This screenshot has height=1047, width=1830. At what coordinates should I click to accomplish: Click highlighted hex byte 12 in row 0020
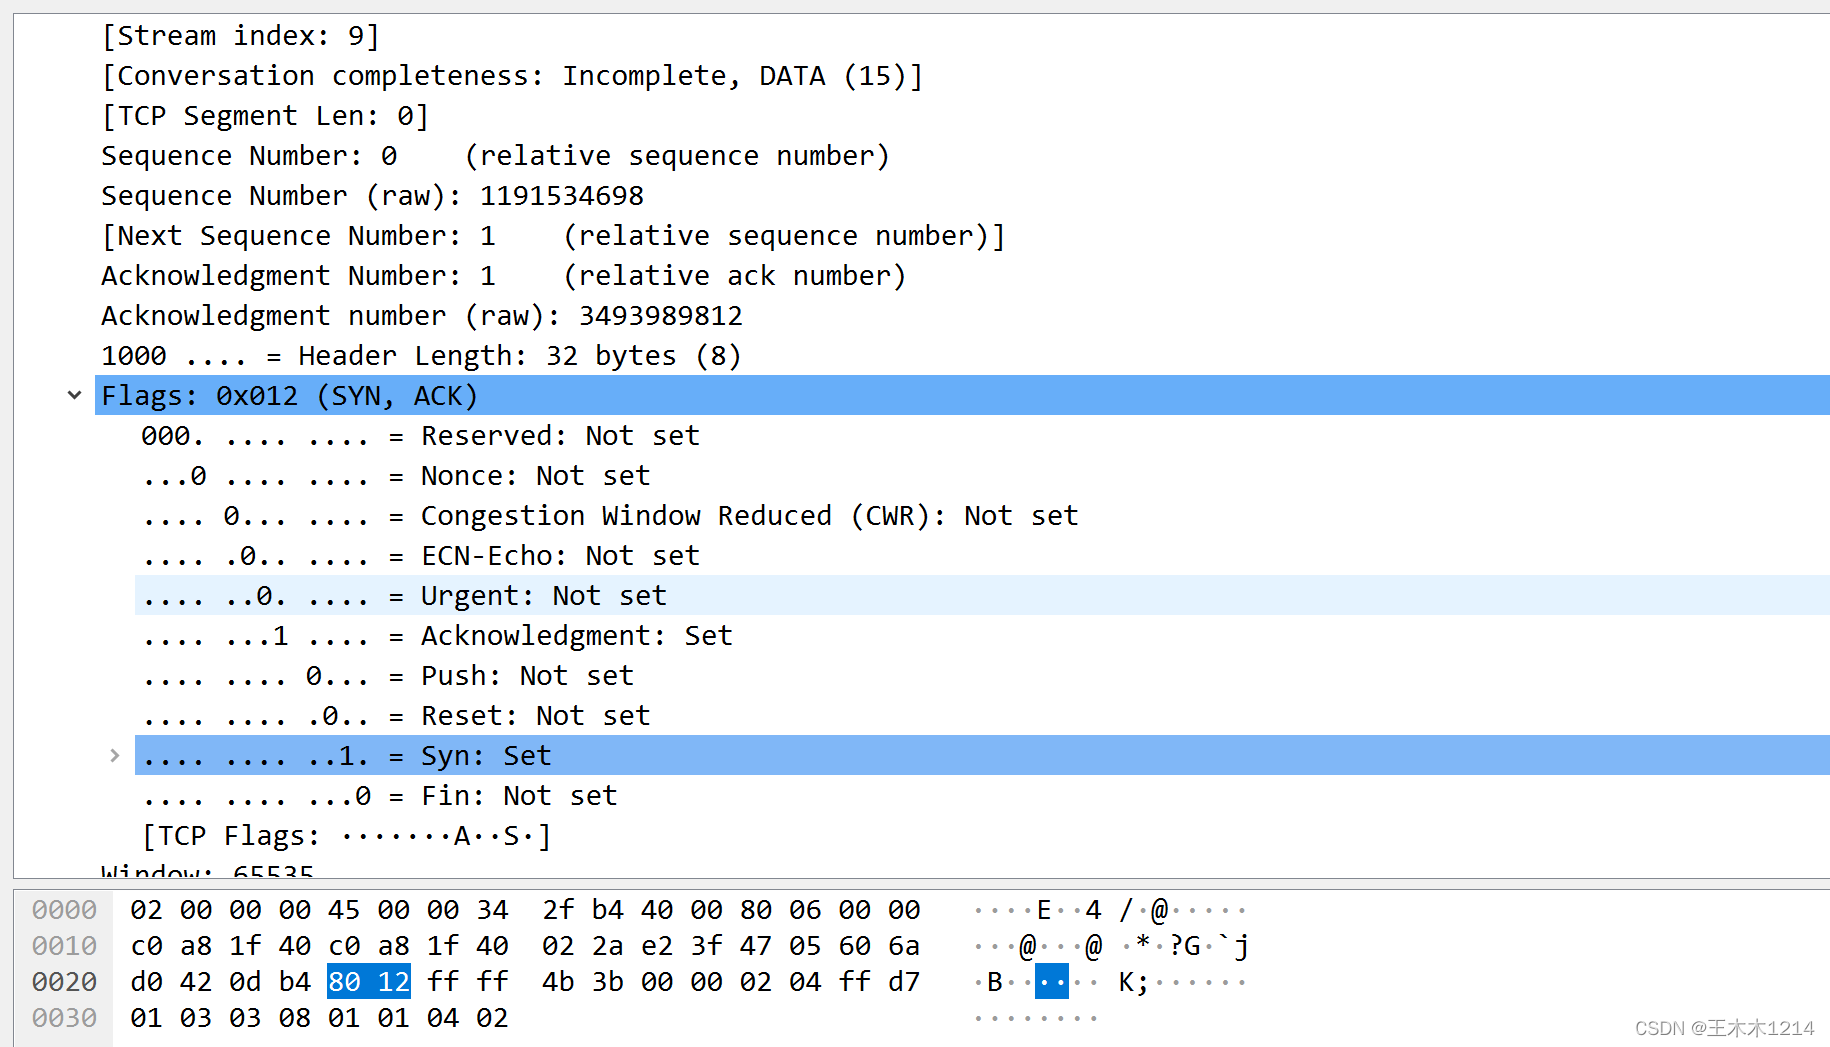pyautogui.click(x=394, y=982)
